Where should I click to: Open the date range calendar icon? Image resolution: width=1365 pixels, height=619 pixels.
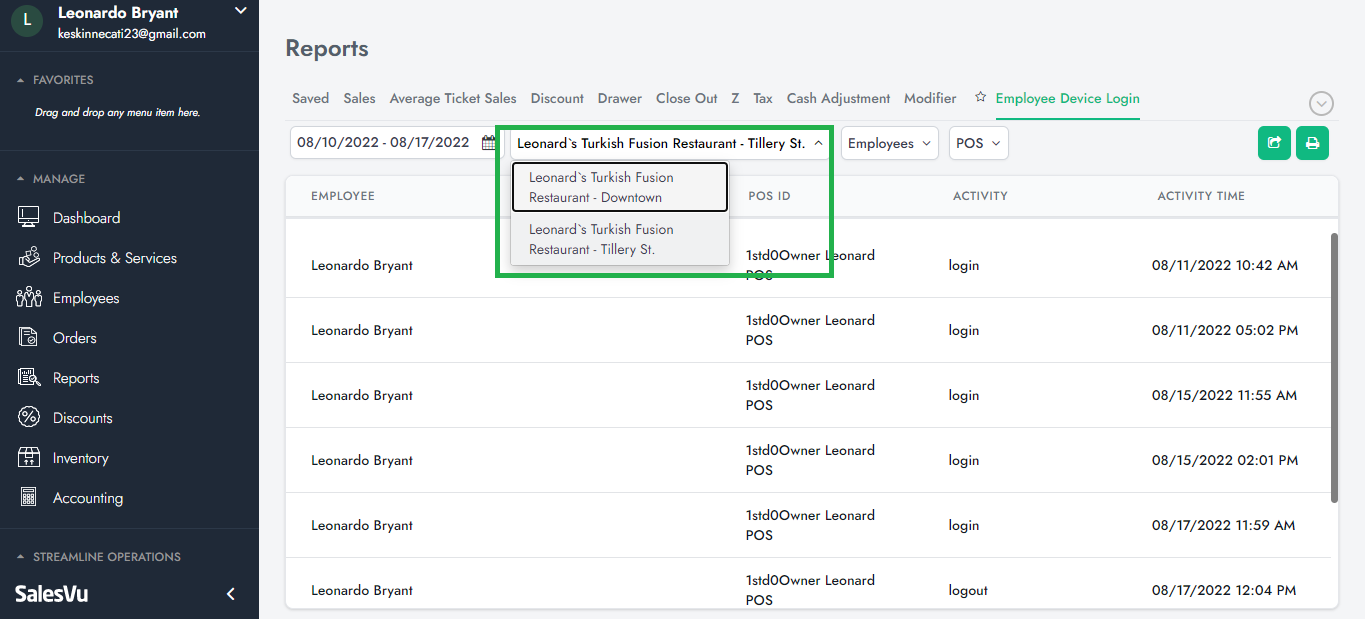[x=488, y=143]
